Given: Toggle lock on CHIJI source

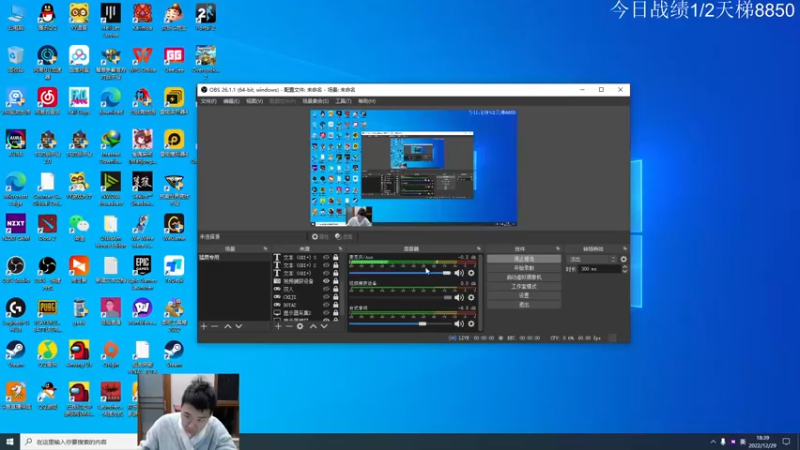Looking at the screenshot, I should tap(336, 297).
